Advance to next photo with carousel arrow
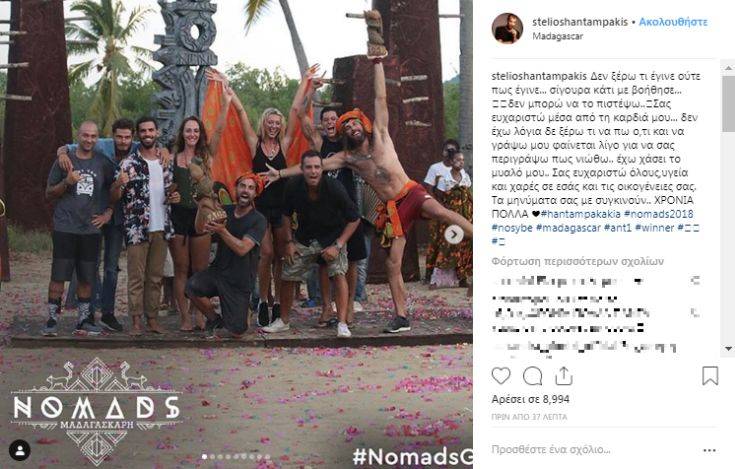The image size is (735, 469). point(454,234)
